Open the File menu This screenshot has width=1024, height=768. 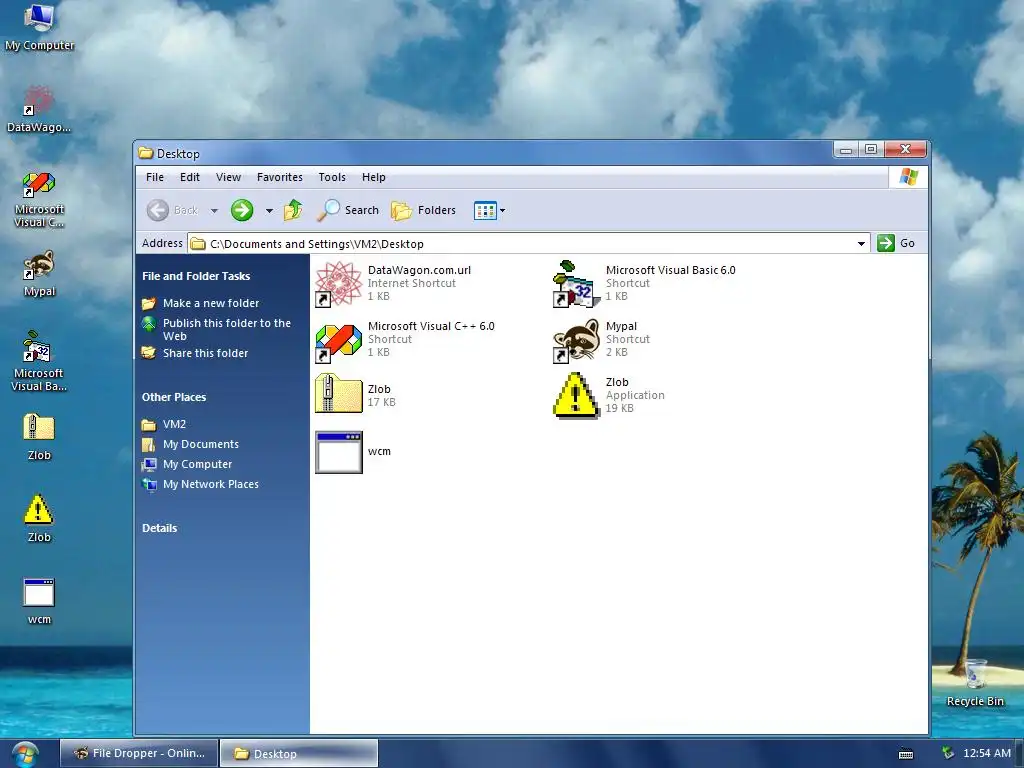(x=155, y=177)
